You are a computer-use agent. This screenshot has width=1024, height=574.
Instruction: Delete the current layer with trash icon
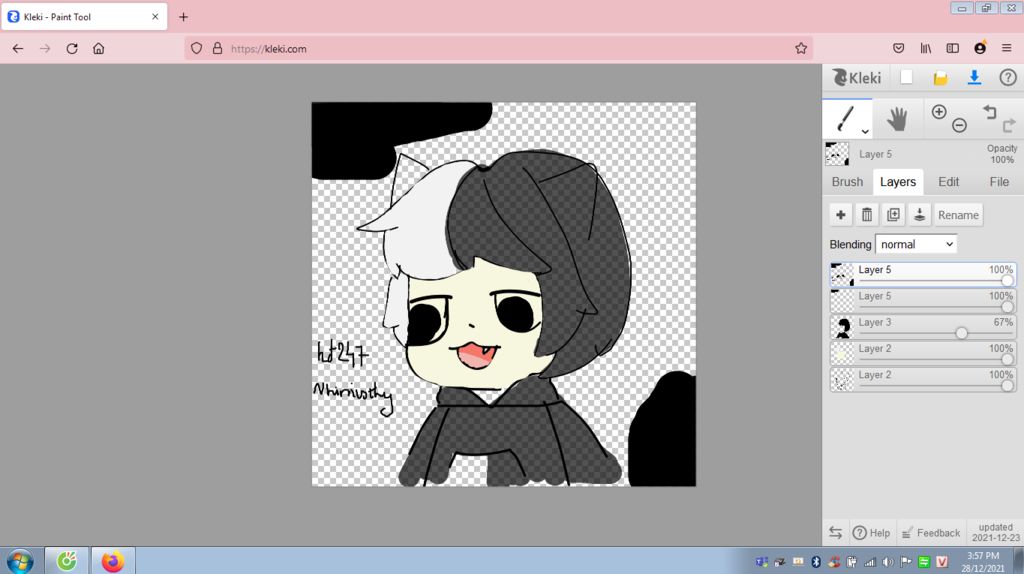(x=867, y=215)
